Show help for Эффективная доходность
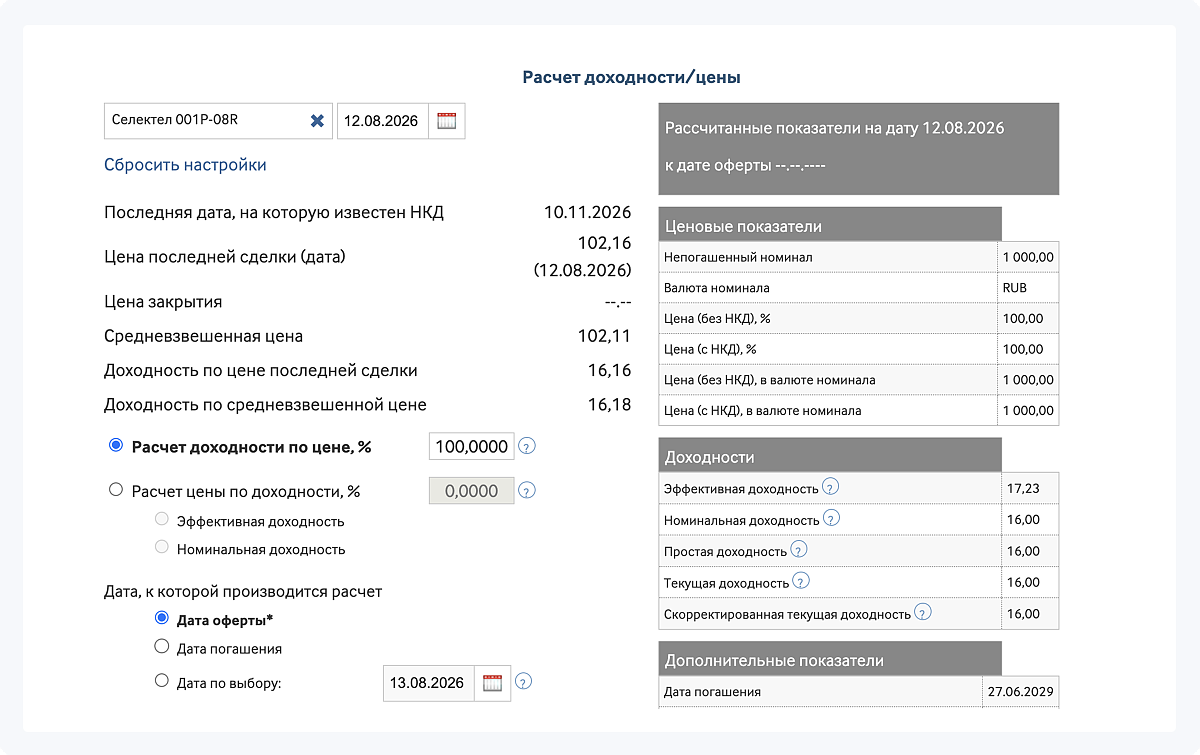 pyautogui.click(x=830, y=488)
